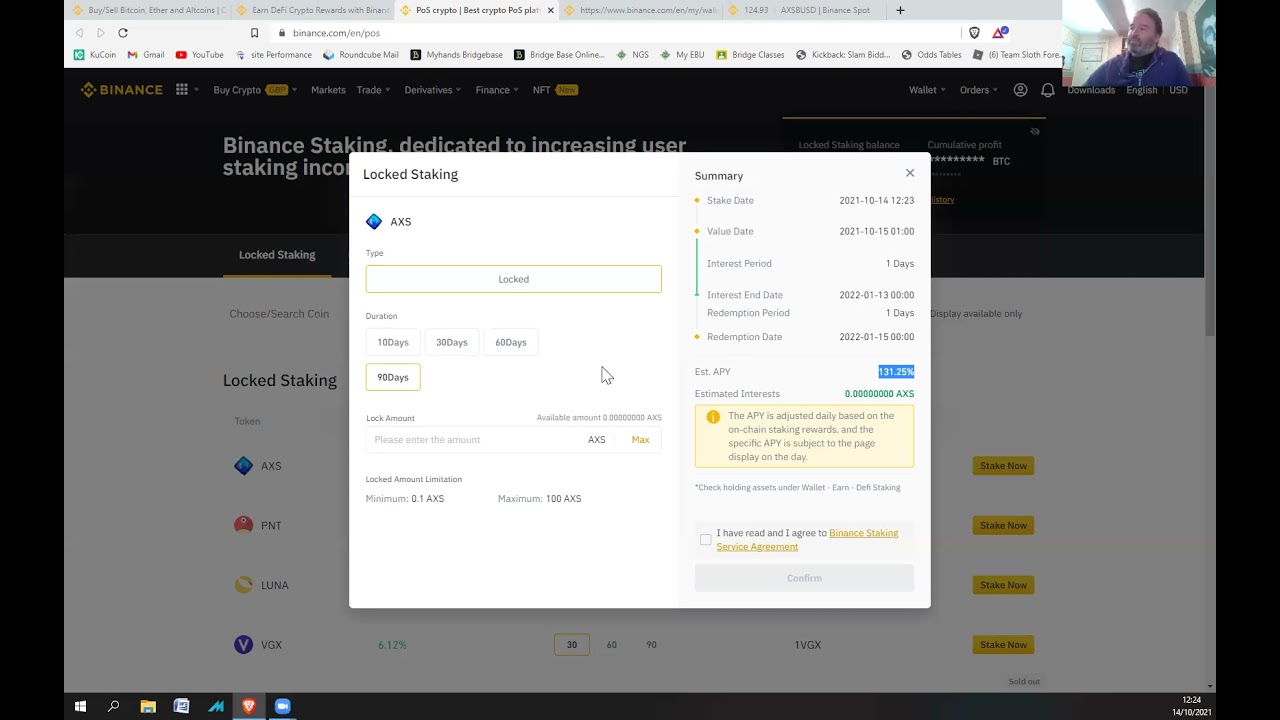
Task: Select the 90Days duration option
Action: [393, 377]
